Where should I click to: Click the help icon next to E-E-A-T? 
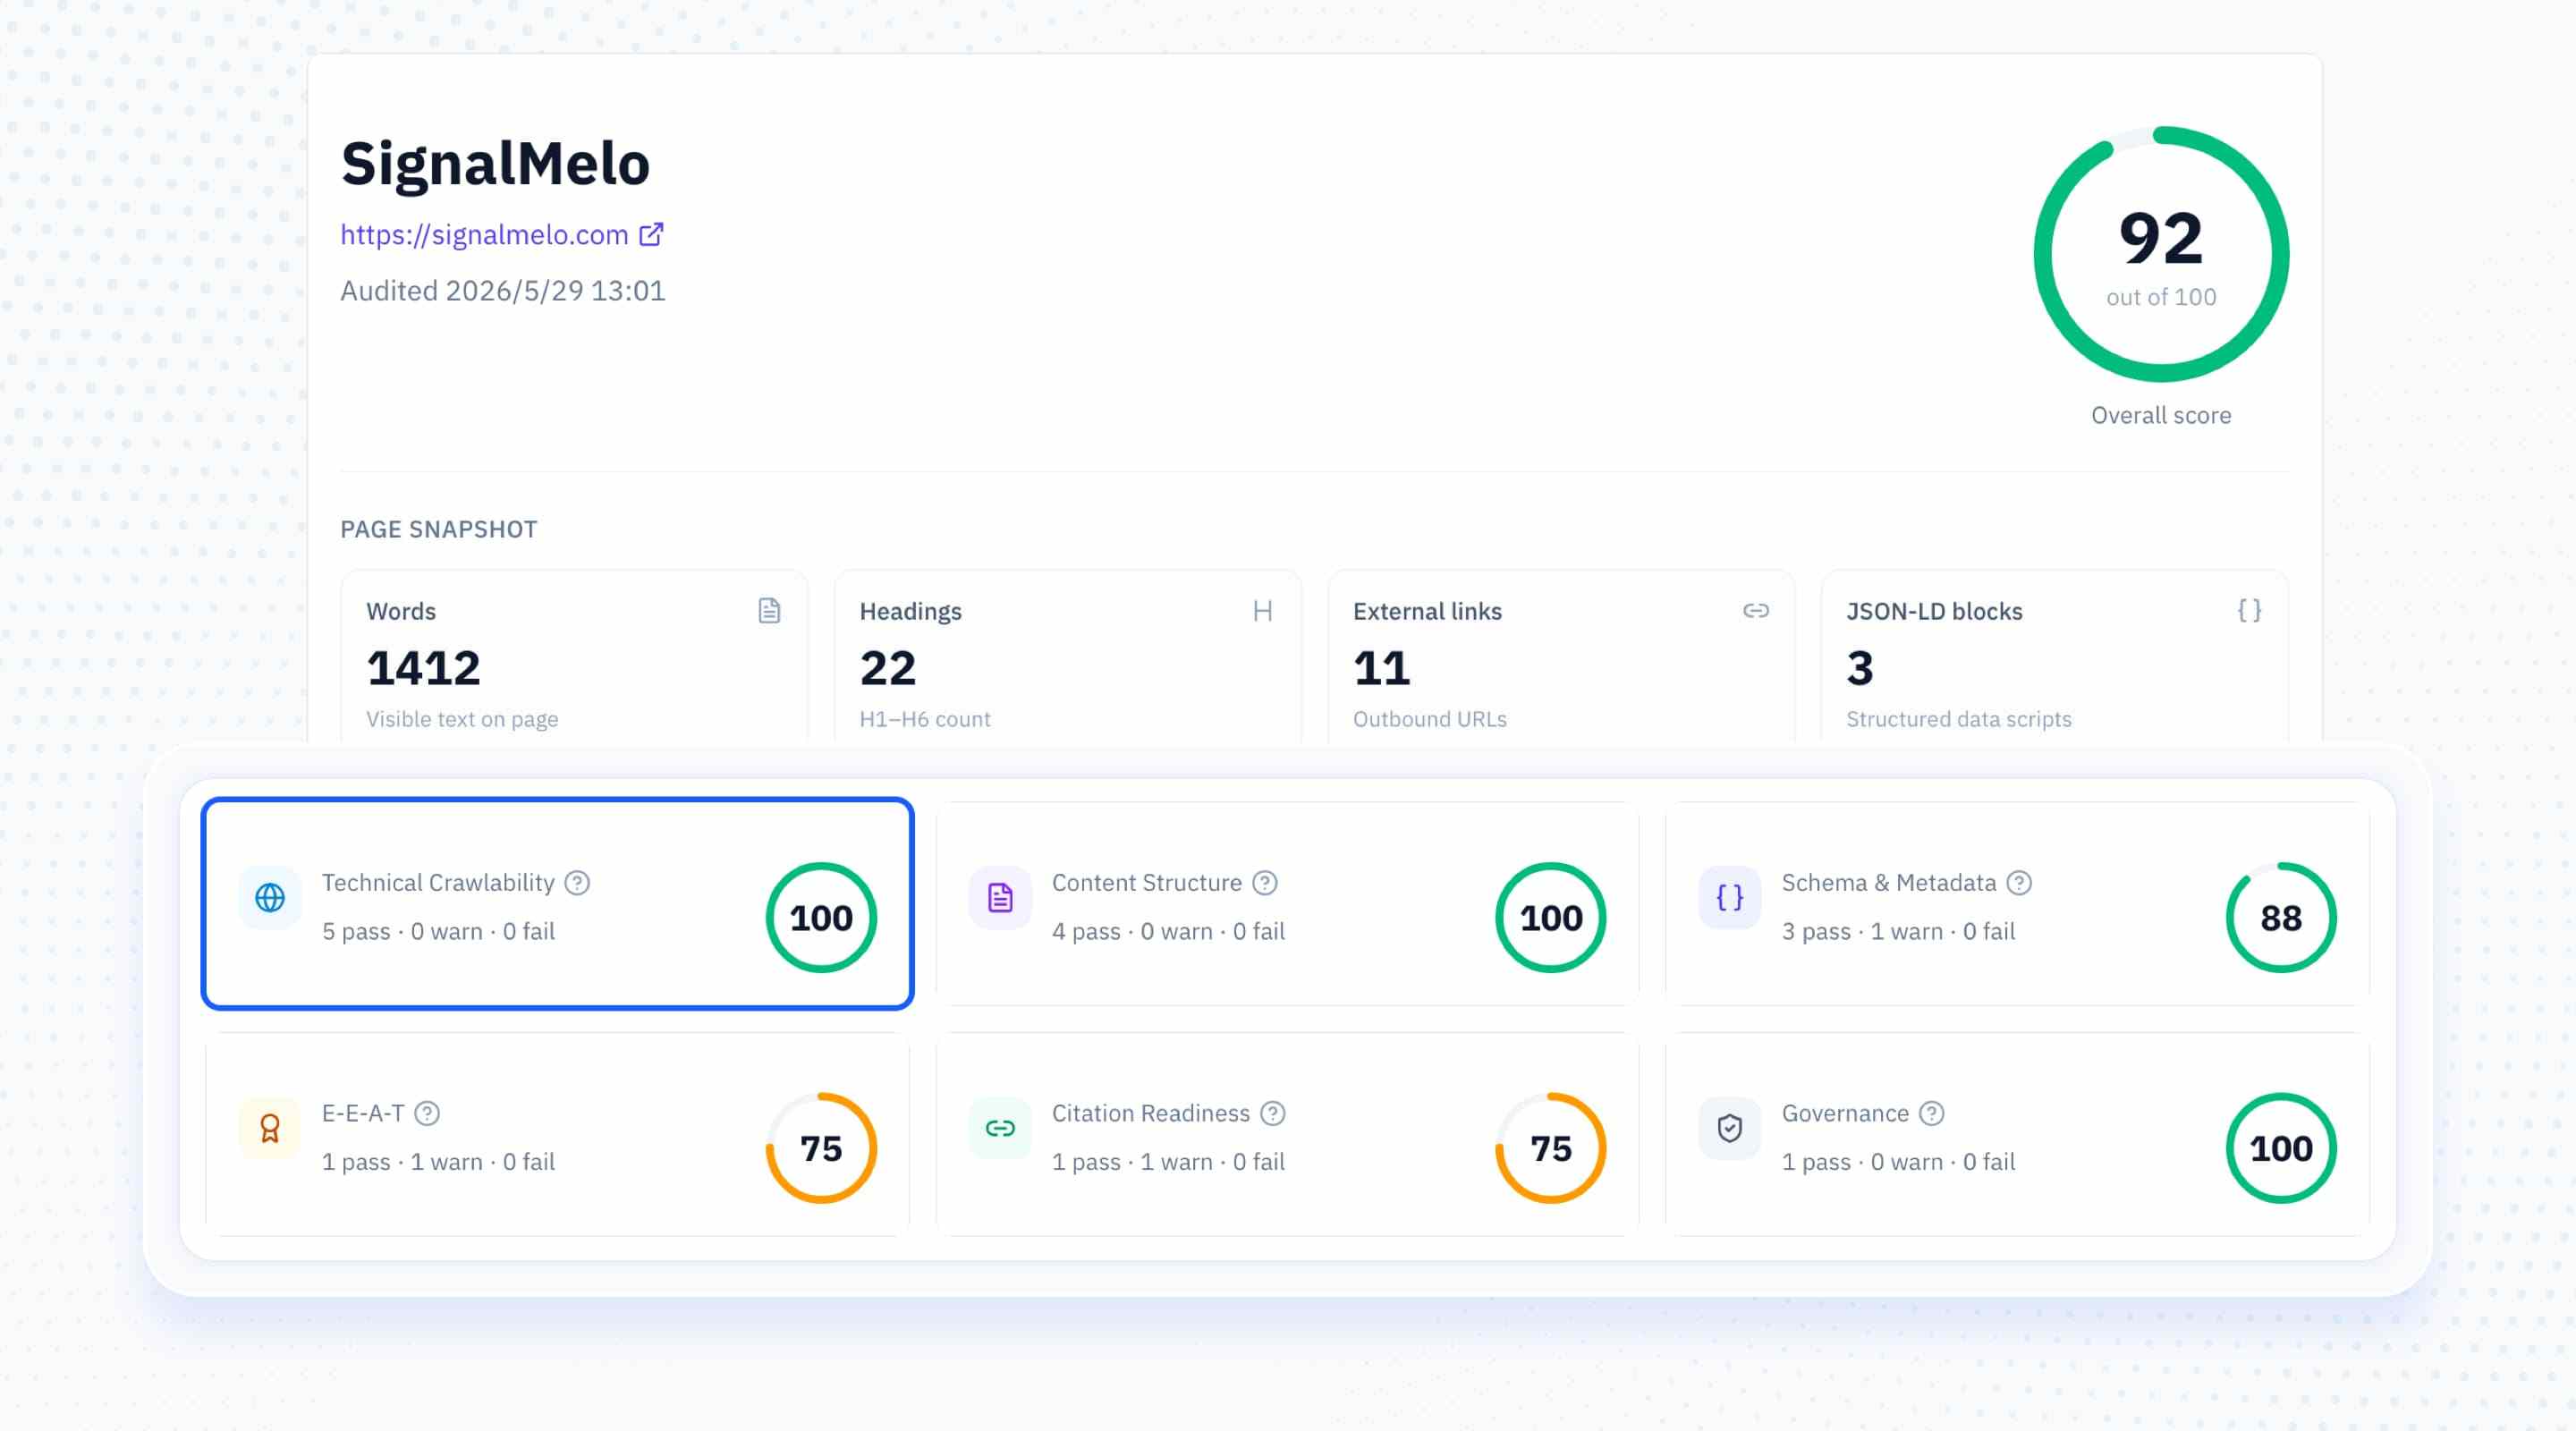pos(427,1113)
